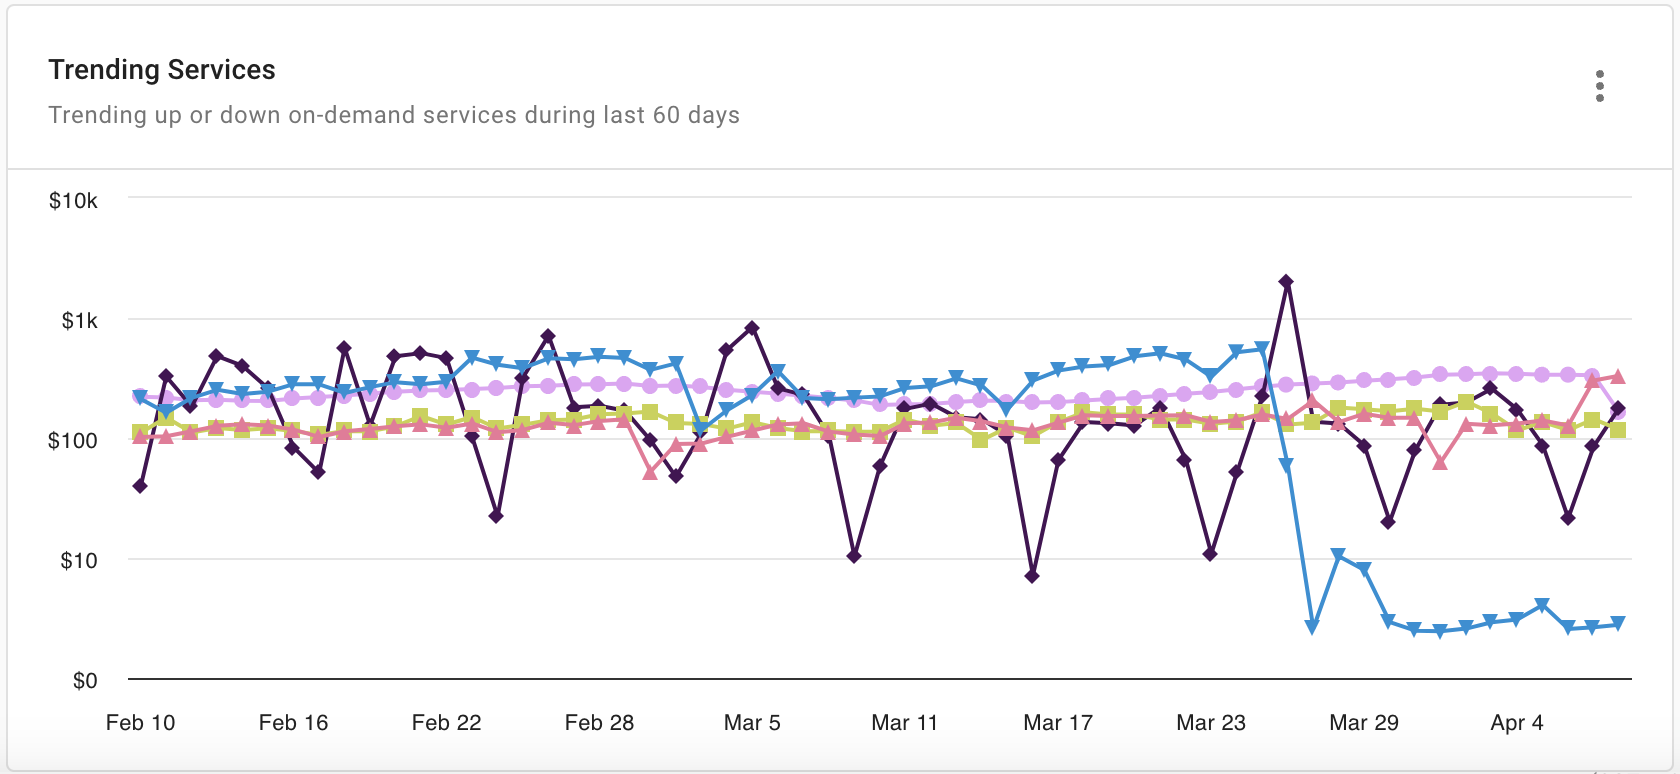
Task: Click the lowest dark purple diamond near Mar 16
Action: (1032, 576)
